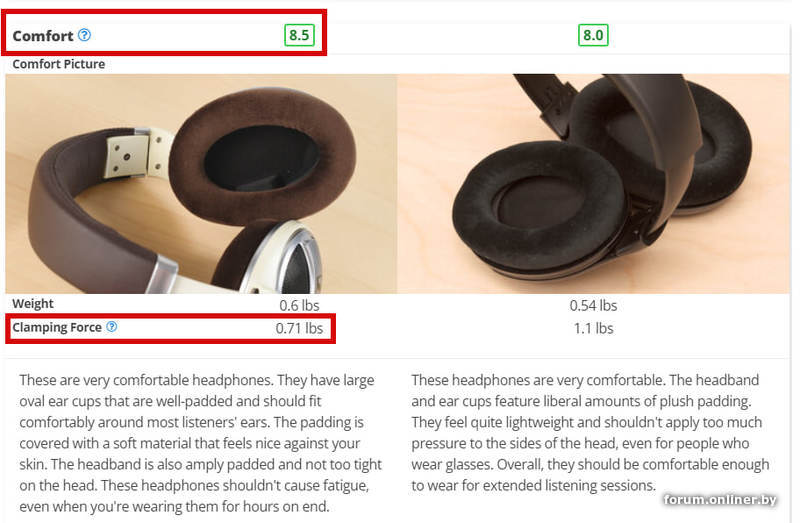800x523 pixels.
Task: Click the brown velour ear cup in left picture
Action: pos(262,156)
